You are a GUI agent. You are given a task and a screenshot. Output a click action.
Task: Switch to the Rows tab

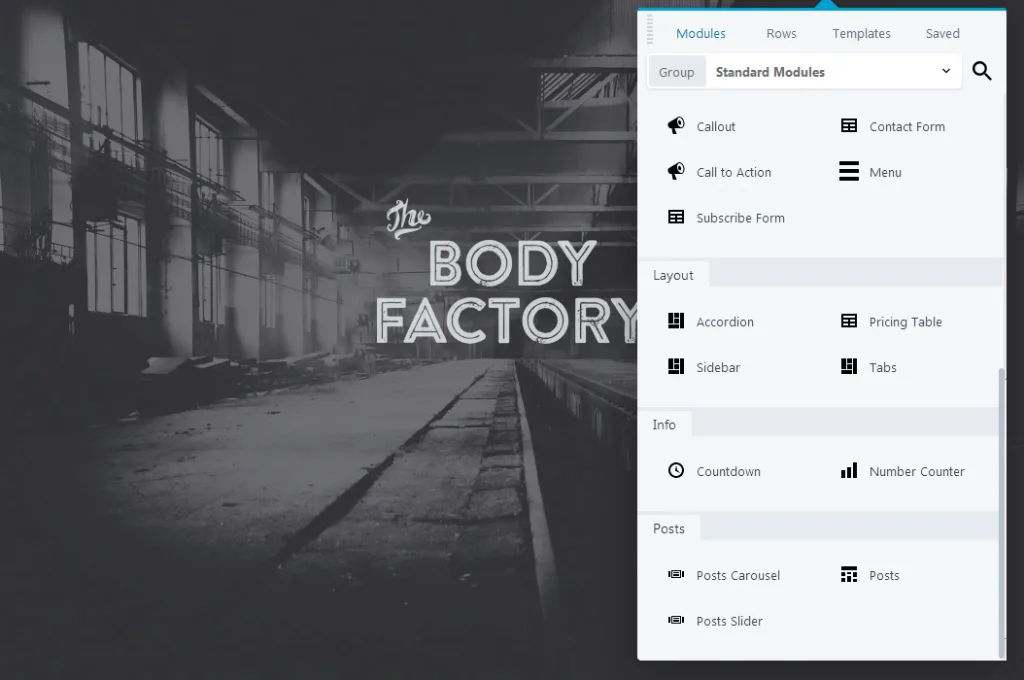[781, 33]
